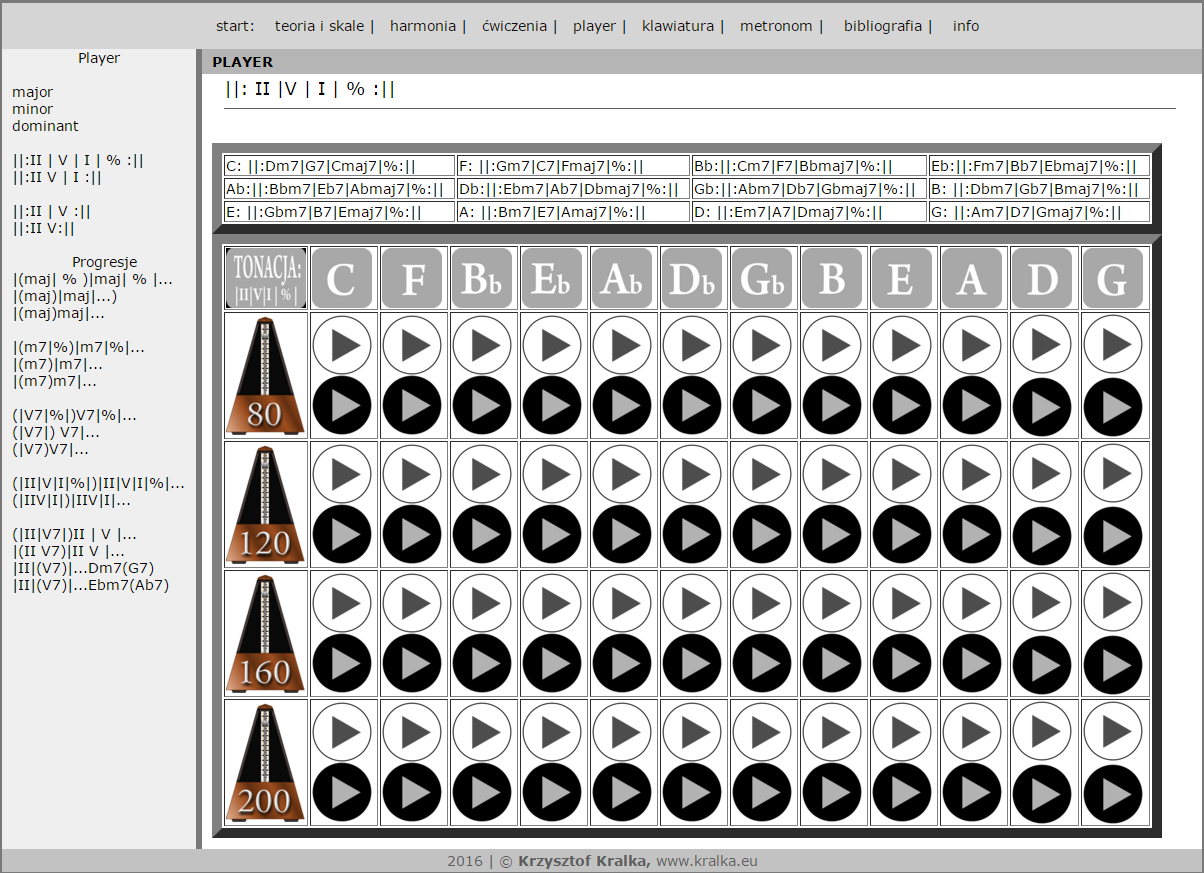Play white button for C at tempo 120
This screenshot has height=873, width=1204.
pos(342,474)
